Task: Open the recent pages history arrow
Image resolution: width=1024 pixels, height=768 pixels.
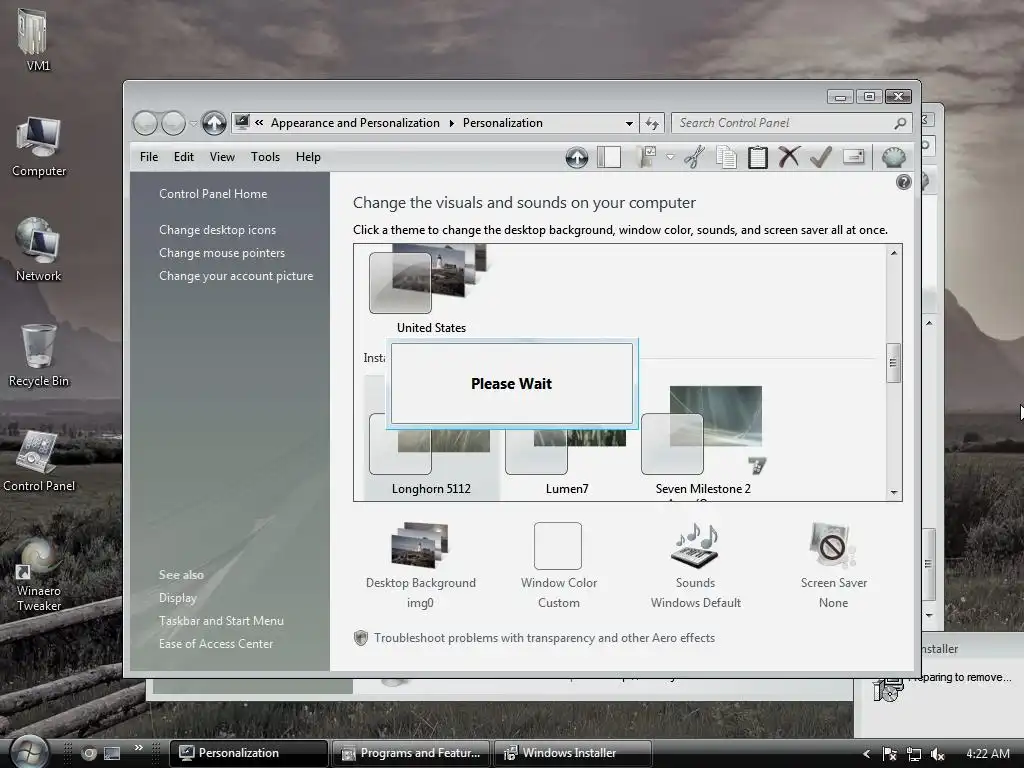Action: click(193, 123)
